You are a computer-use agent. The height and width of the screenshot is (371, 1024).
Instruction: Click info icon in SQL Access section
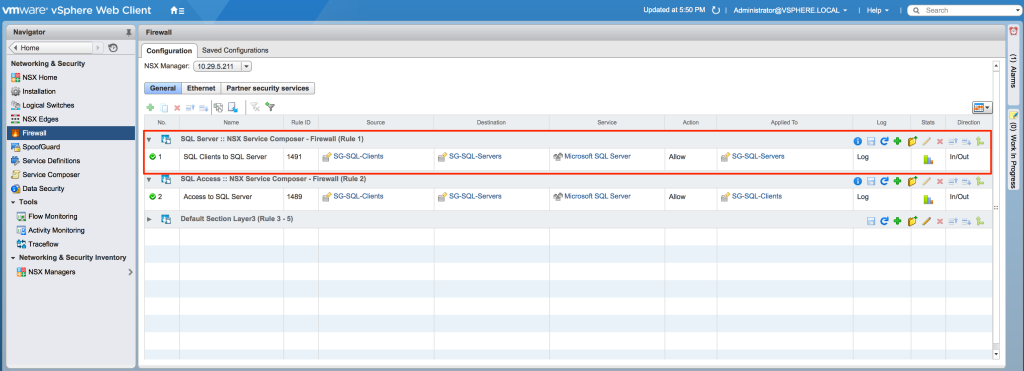(858, 182)
